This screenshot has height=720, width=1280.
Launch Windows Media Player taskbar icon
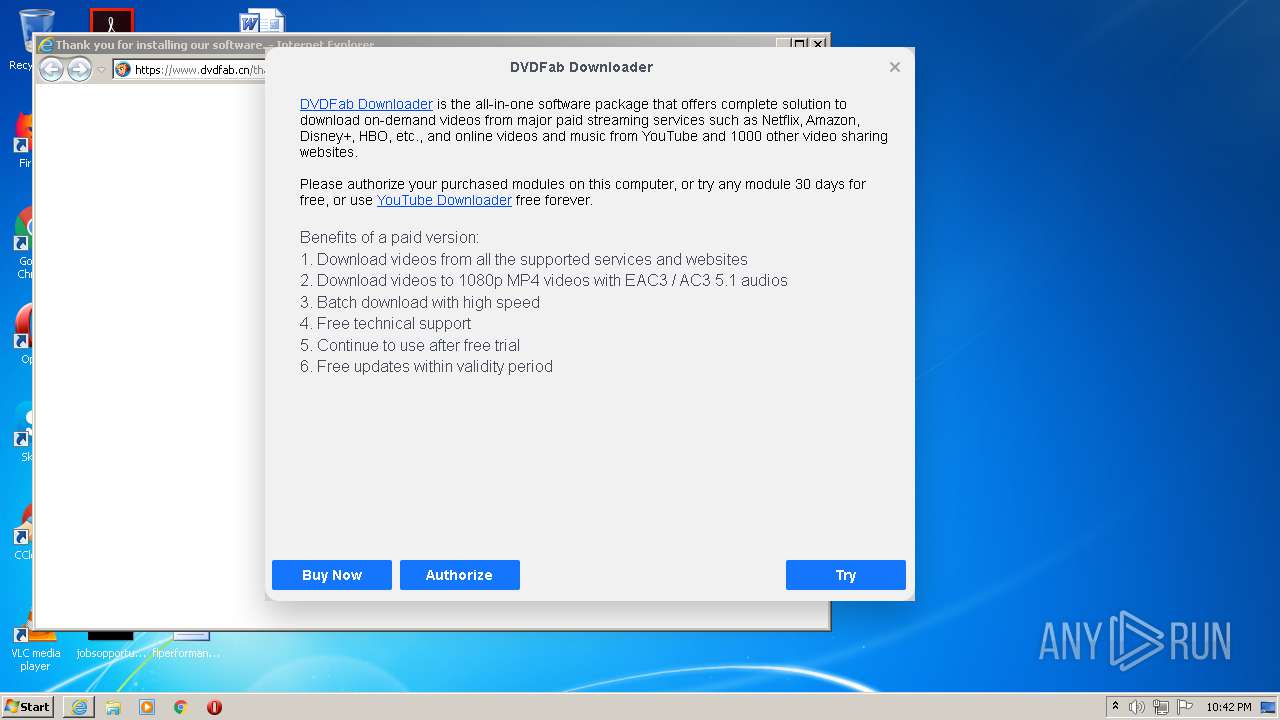(147, 707)
